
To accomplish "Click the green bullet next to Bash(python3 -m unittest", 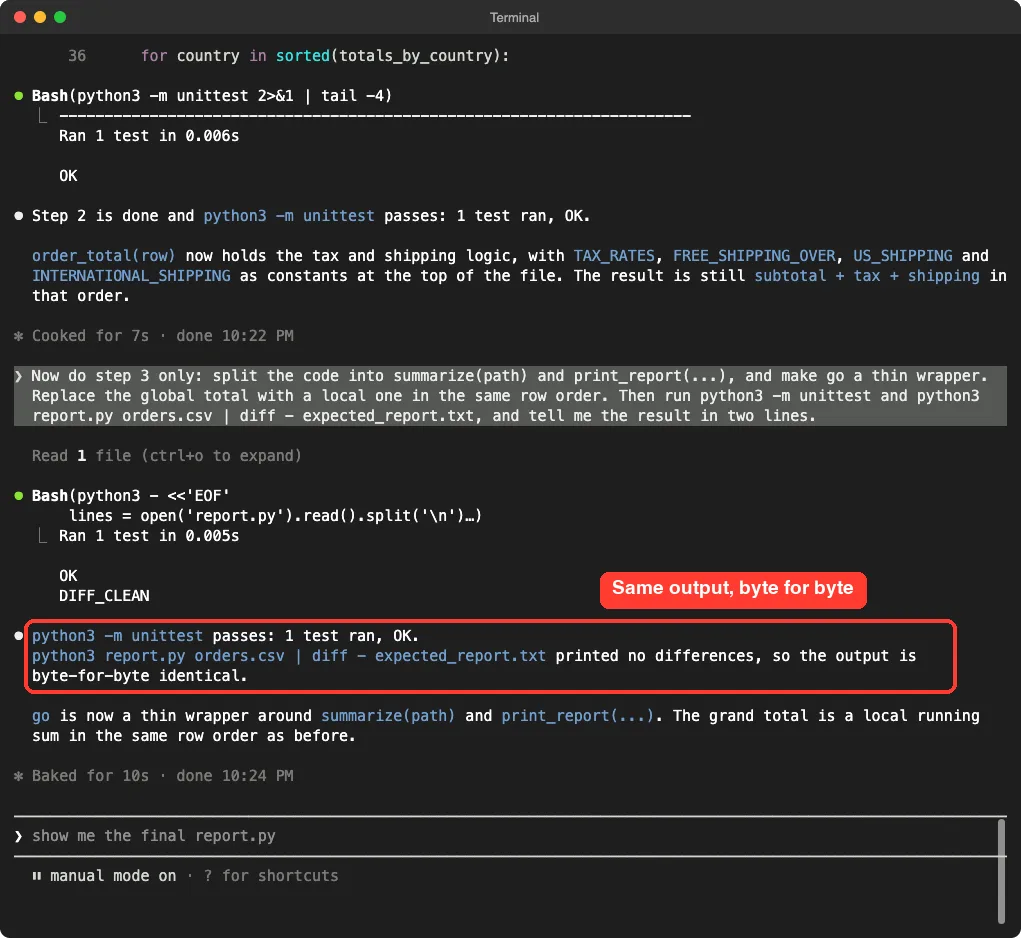I will tap(19, 96).
